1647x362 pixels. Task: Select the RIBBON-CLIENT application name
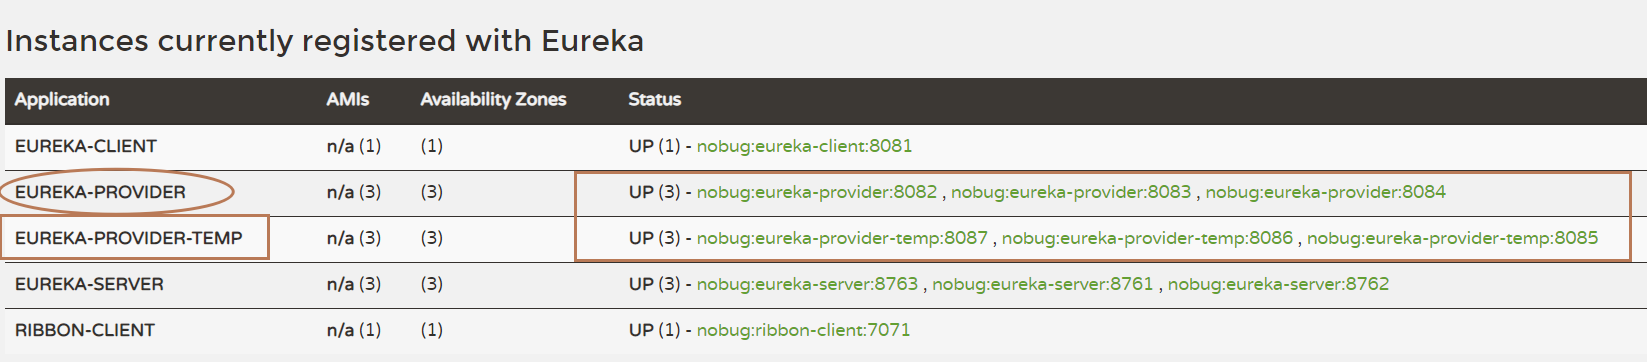(85, 330)
